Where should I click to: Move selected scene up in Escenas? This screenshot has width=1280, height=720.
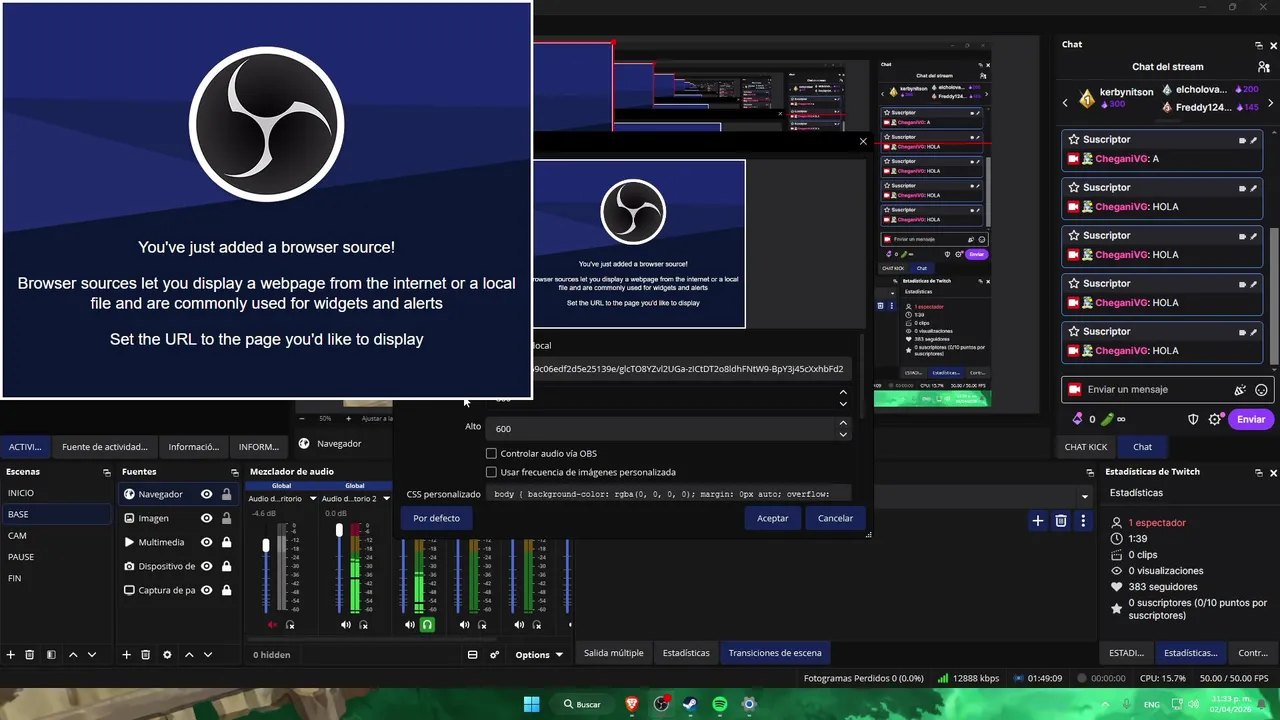coord(73,655)
